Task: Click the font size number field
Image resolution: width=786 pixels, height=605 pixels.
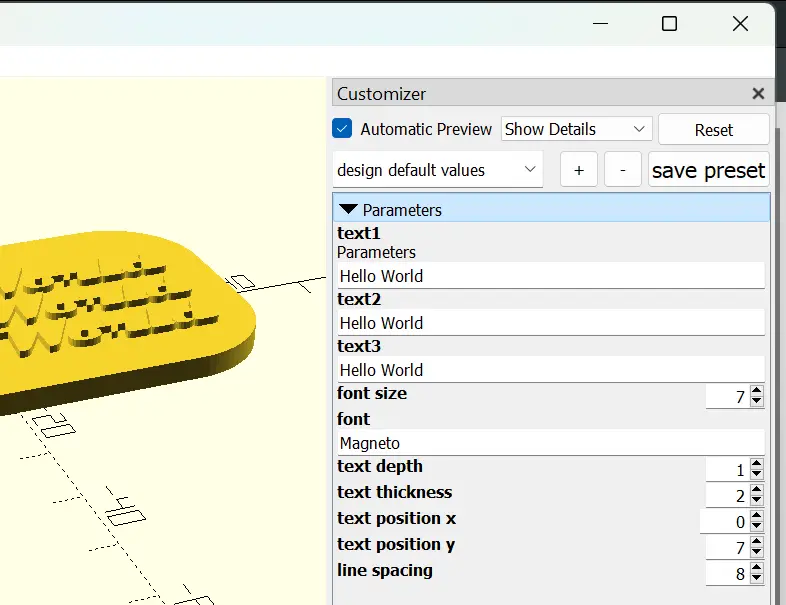Action: click(728, 396)
